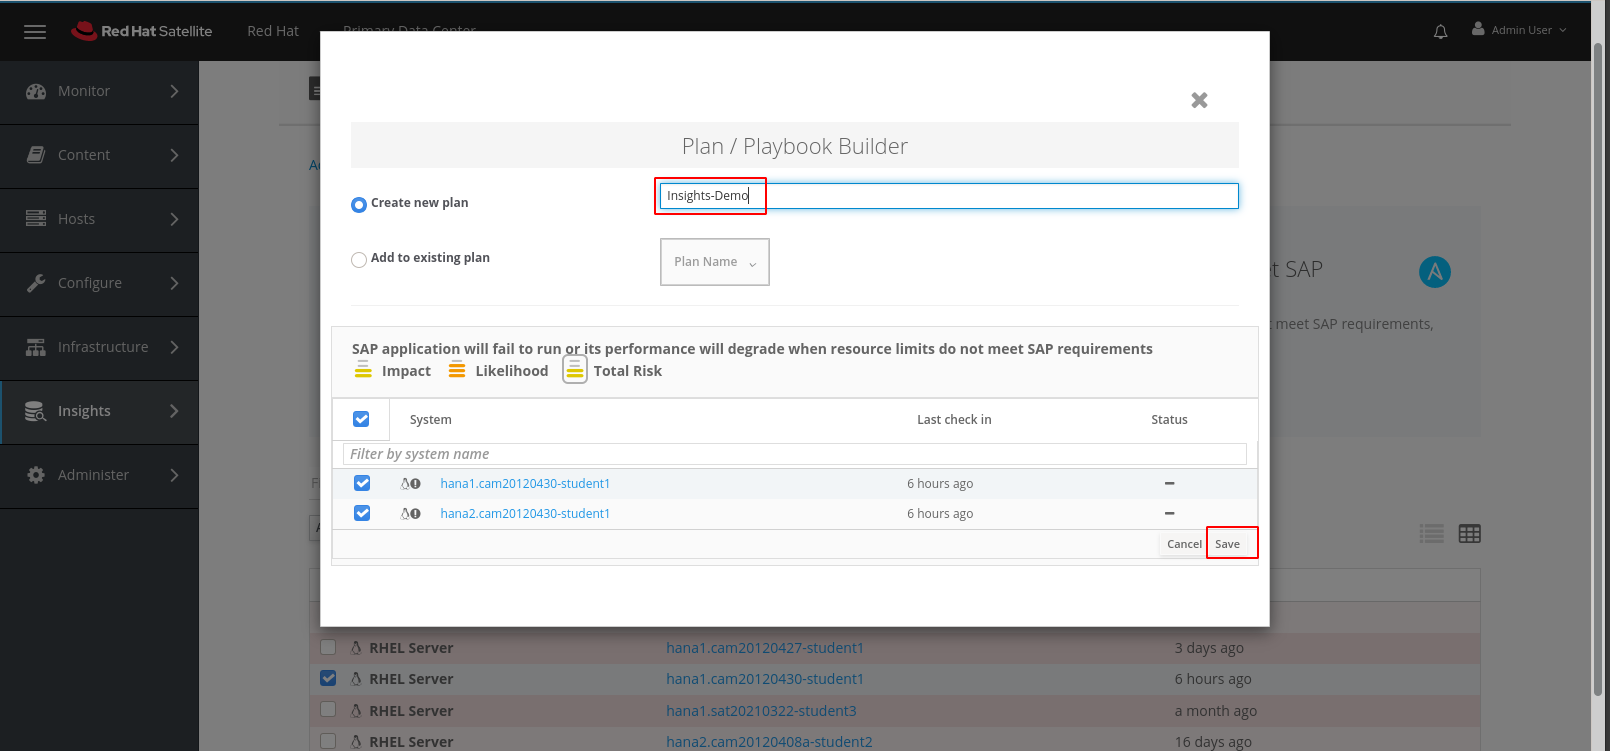
Task: Expand the Administer menu chevron
Action: [174, 475]
